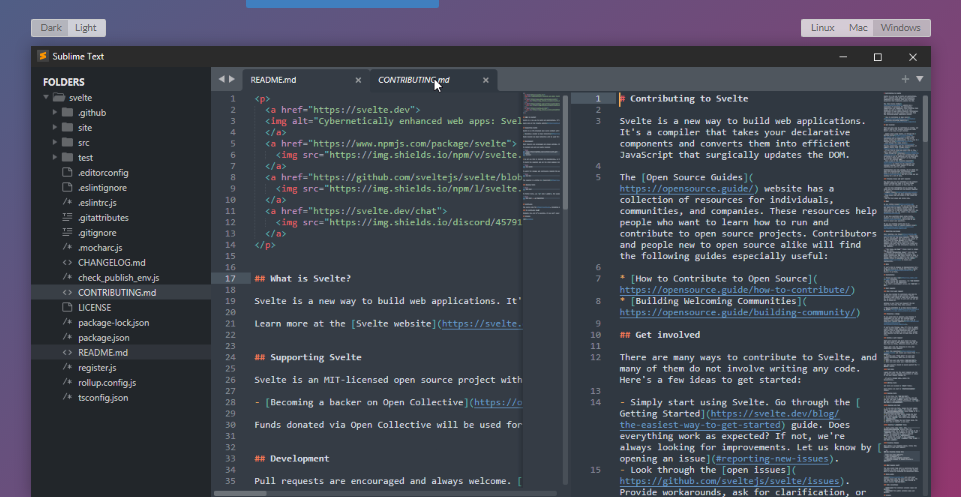This screenshot has height=497, width=961.
Task: Click the Sublime Text logo icon
Action: [x=43, y=56]
